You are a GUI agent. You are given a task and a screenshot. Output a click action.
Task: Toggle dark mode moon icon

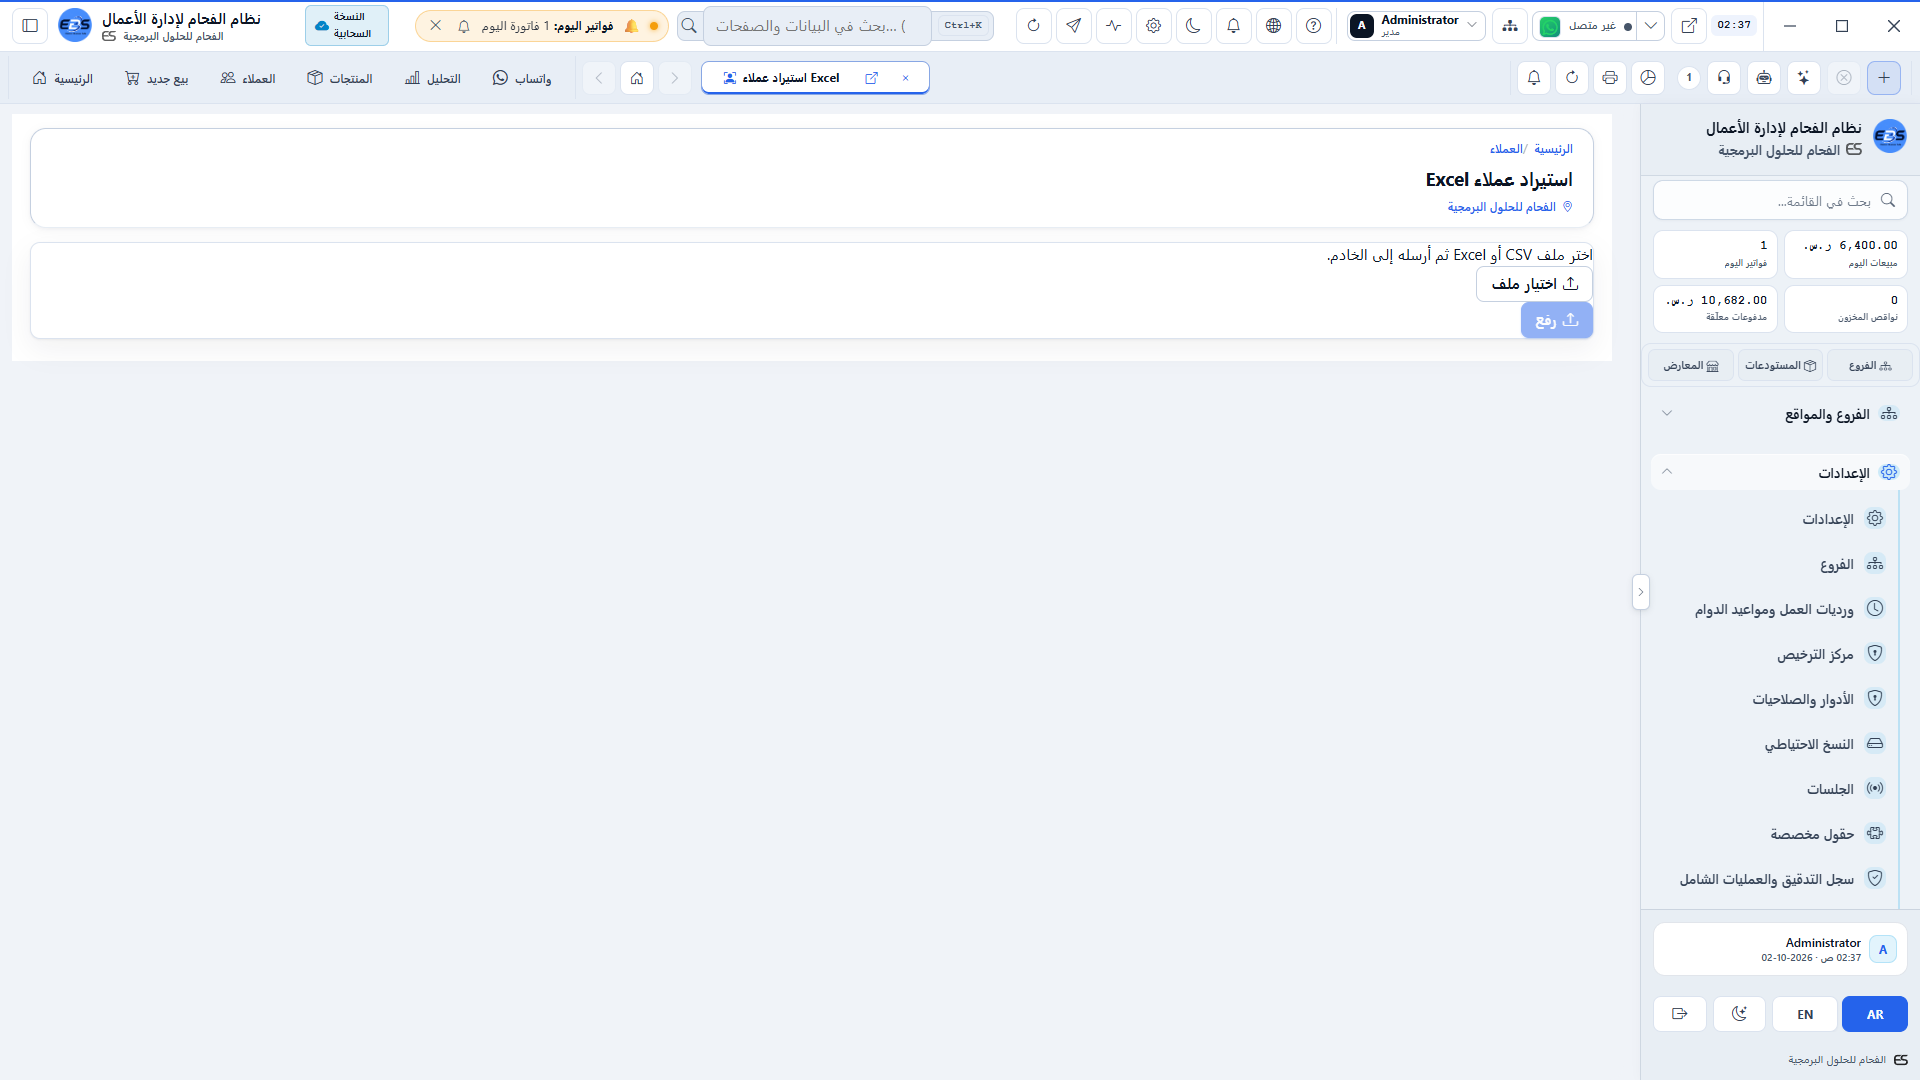tap(1194, 26)
